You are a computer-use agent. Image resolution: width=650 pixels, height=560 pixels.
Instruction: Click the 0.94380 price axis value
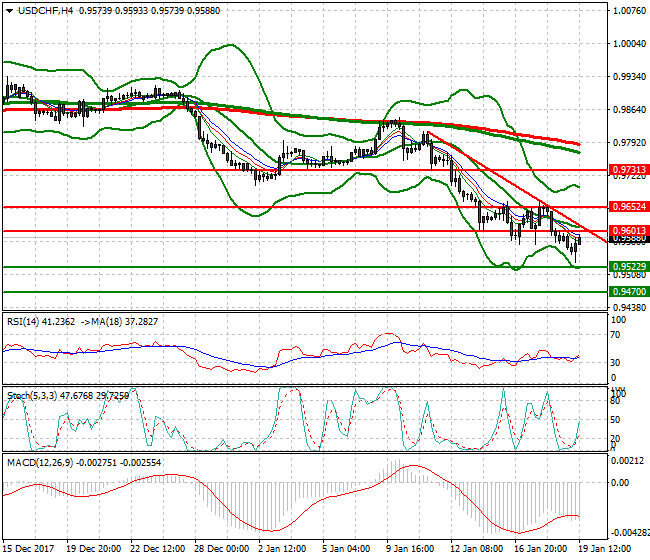click(629, 307)
